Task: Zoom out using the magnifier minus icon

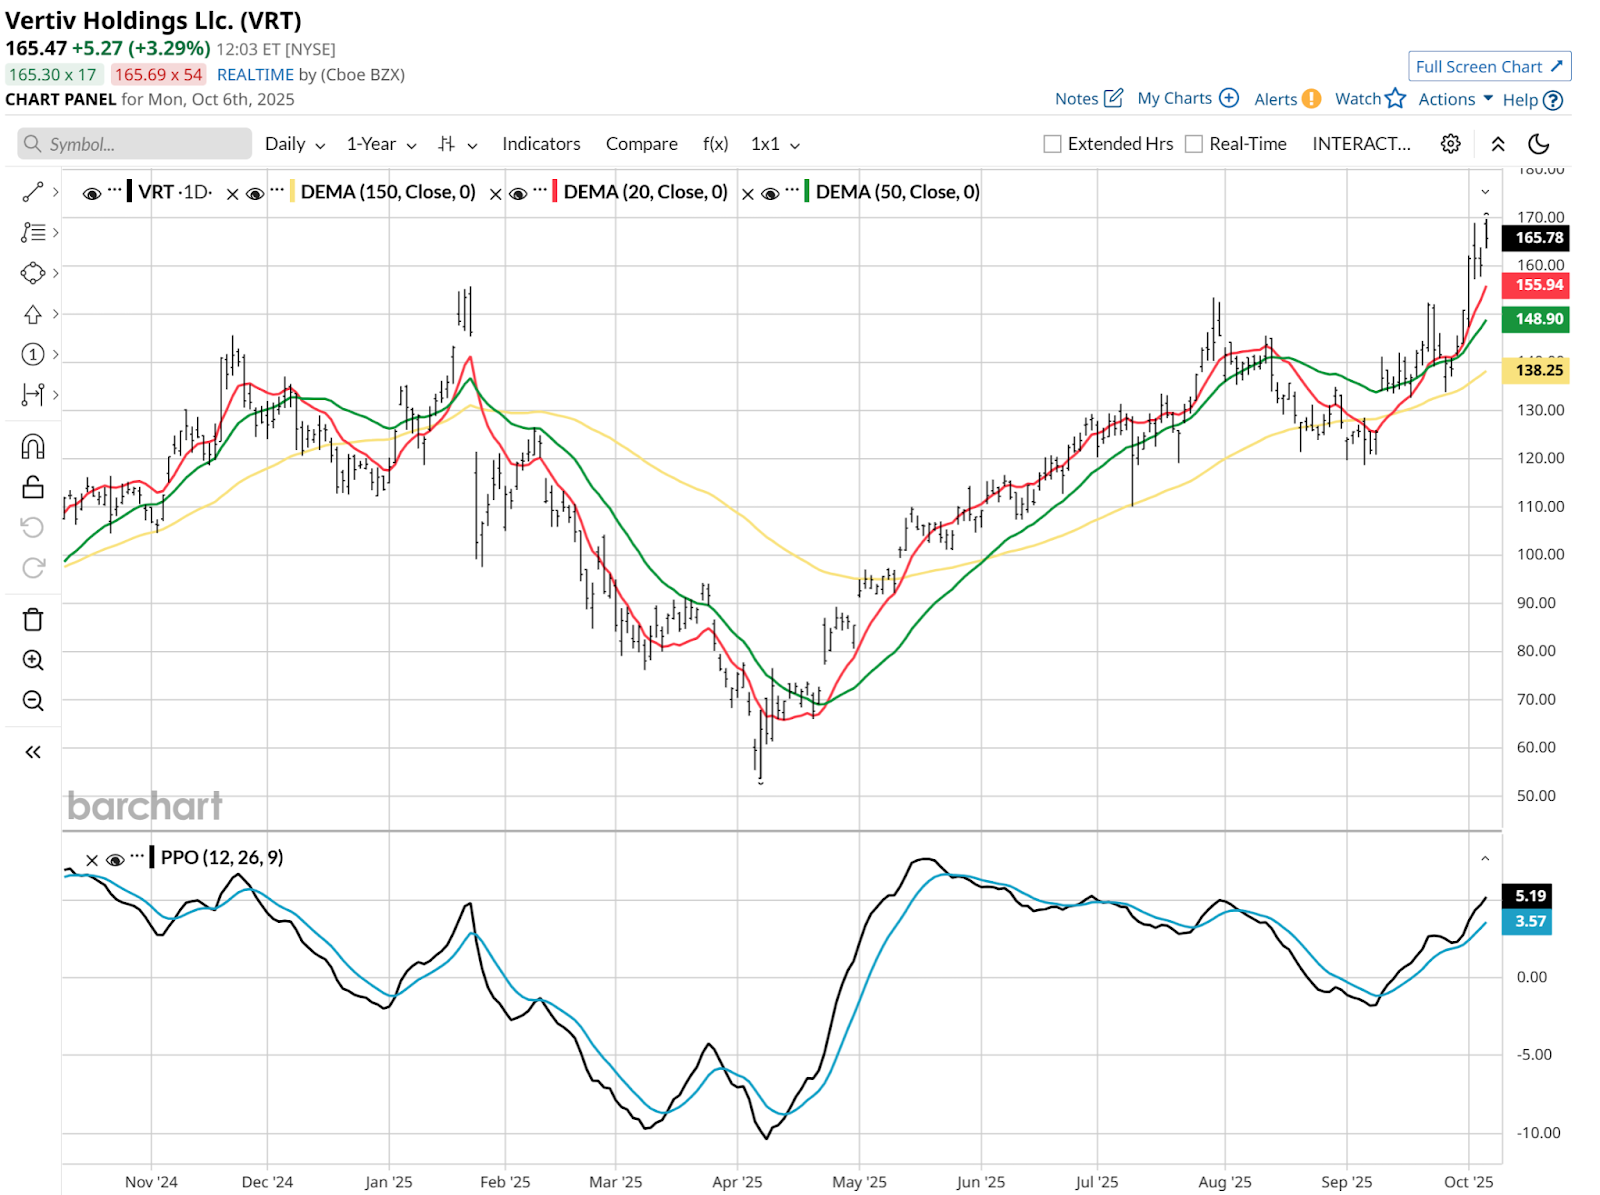Action: click(x=33, y=701)
